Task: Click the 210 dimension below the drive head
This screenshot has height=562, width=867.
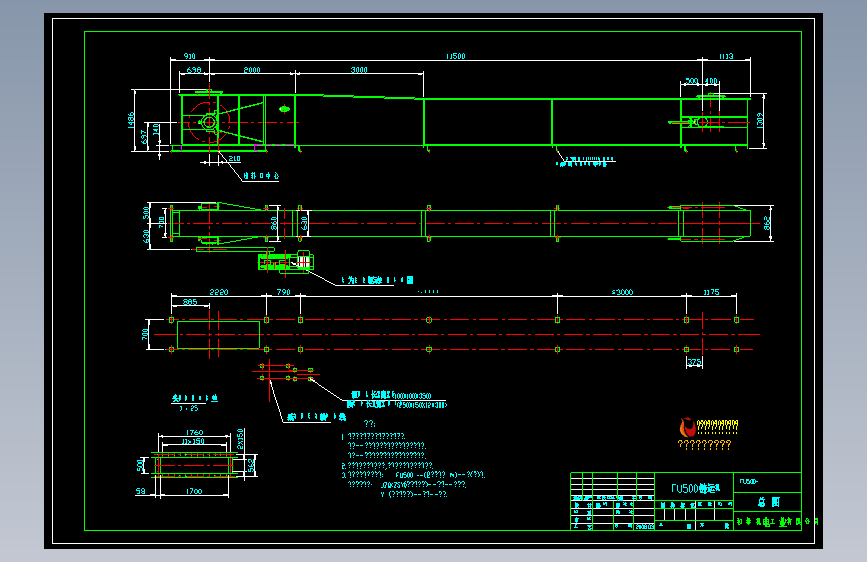Action: [234, 159]
